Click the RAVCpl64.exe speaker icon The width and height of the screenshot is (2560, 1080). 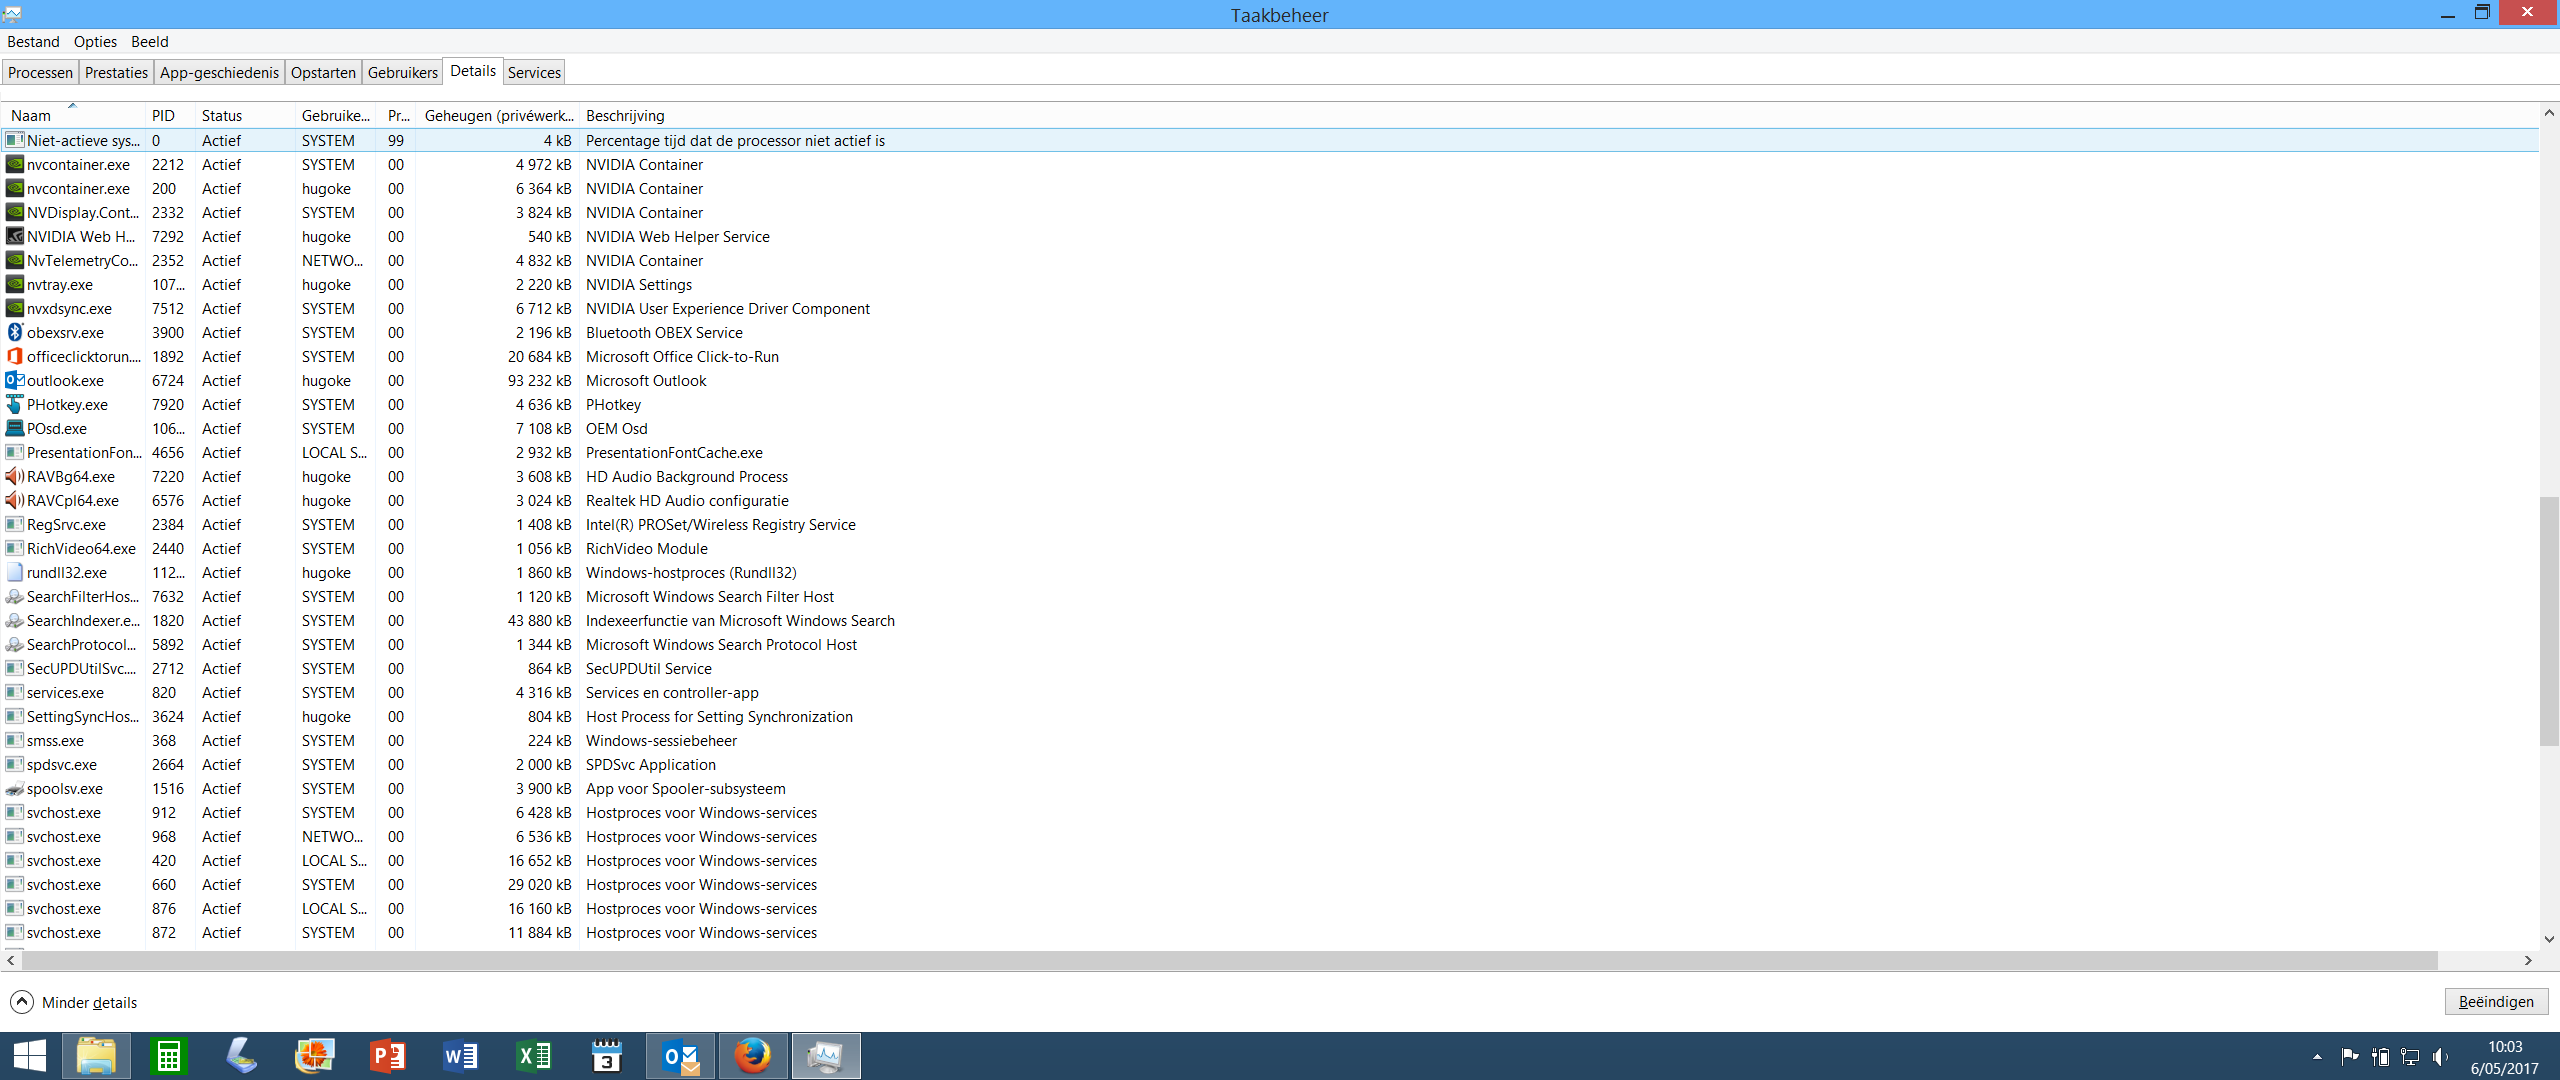click(x=15, y=500)
